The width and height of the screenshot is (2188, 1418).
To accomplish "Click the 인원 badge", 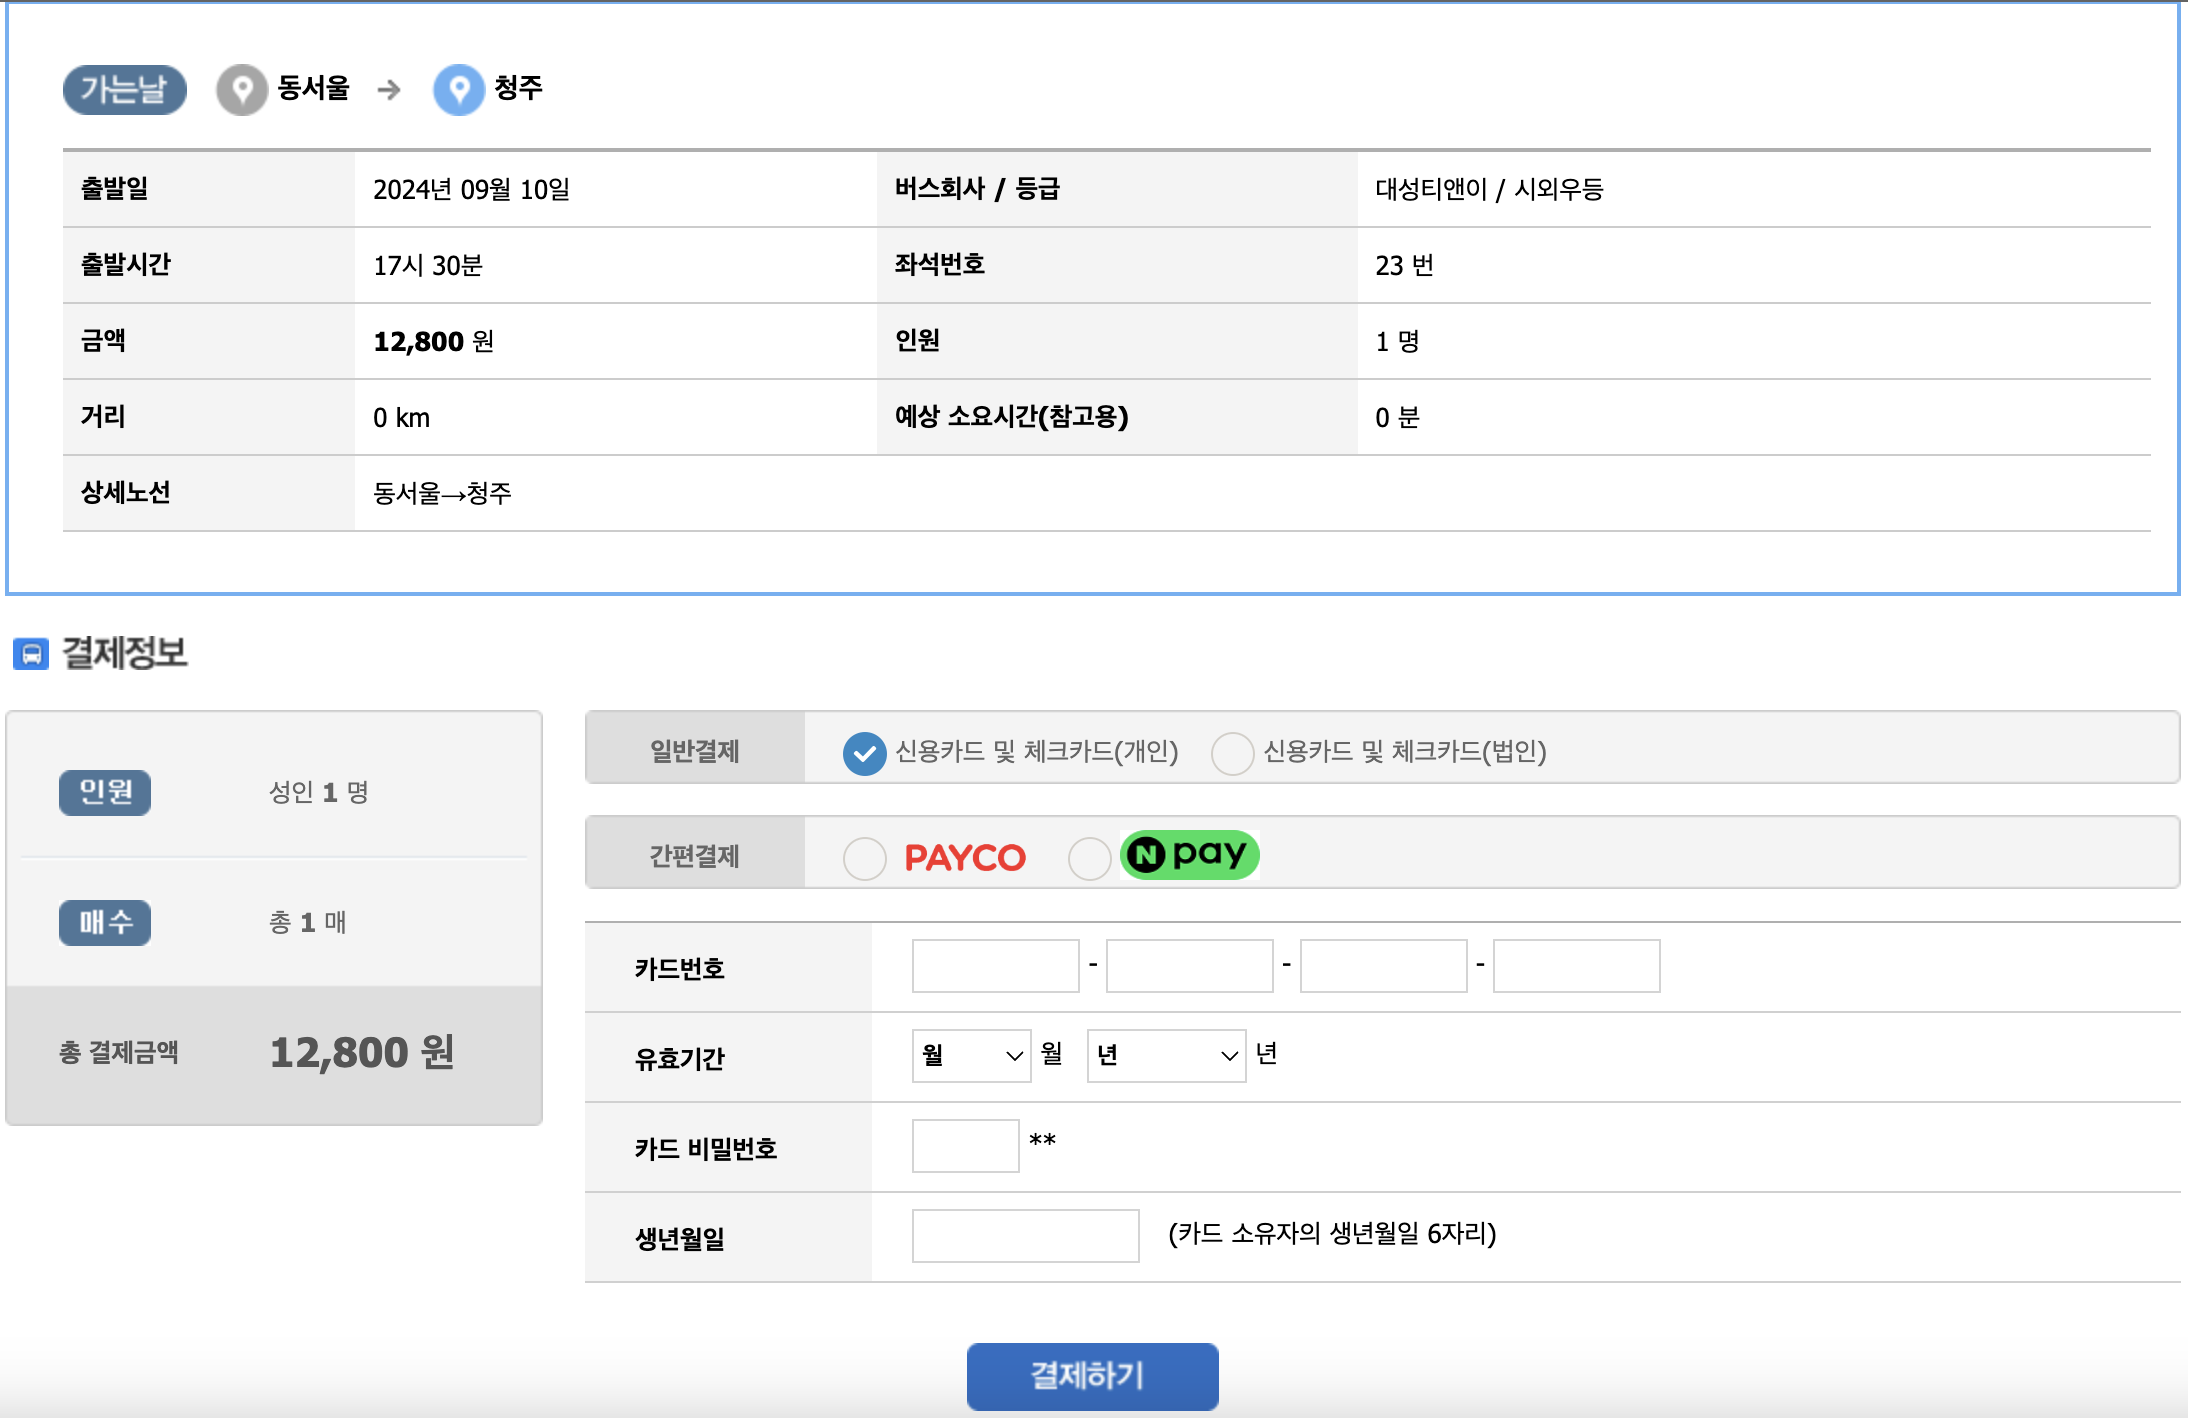I will [x=105, y=792].
